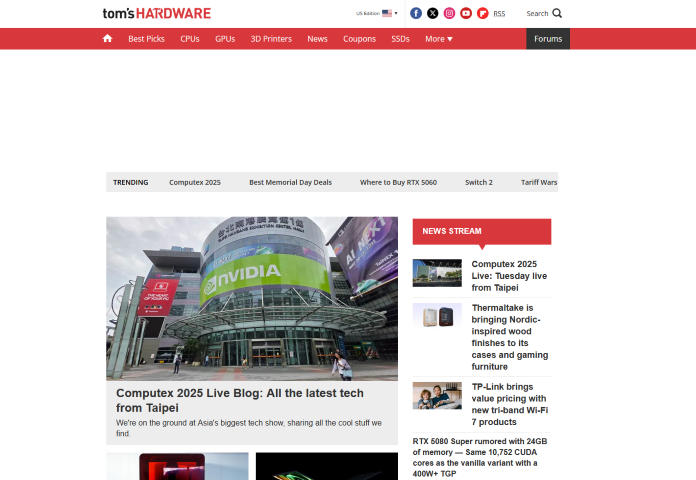Expand the More navigation menu
This screenshot has height=480, width=696.
coord(439,39)
